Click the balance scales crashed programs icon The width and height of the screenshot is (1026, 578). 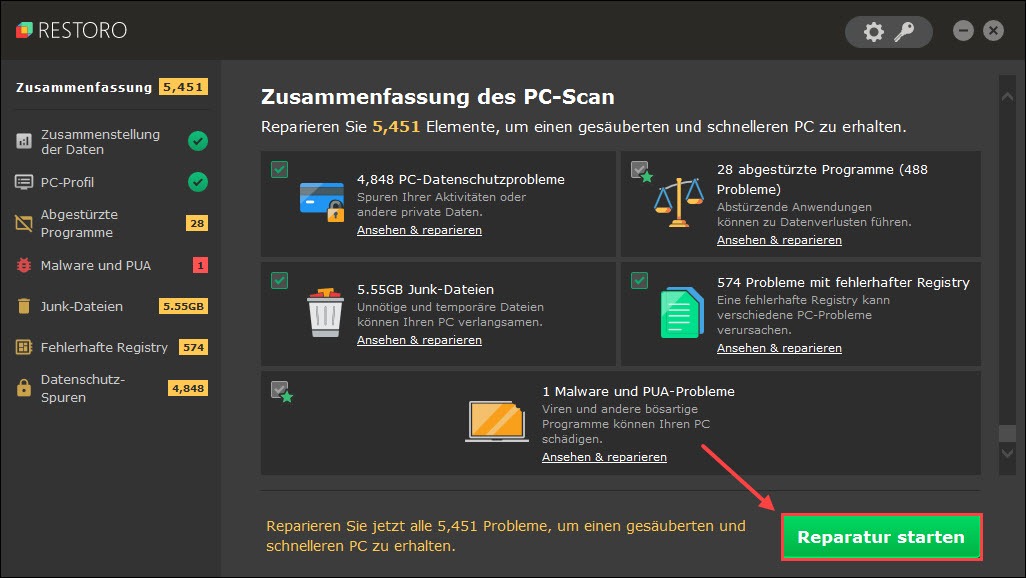pos(679,202)
